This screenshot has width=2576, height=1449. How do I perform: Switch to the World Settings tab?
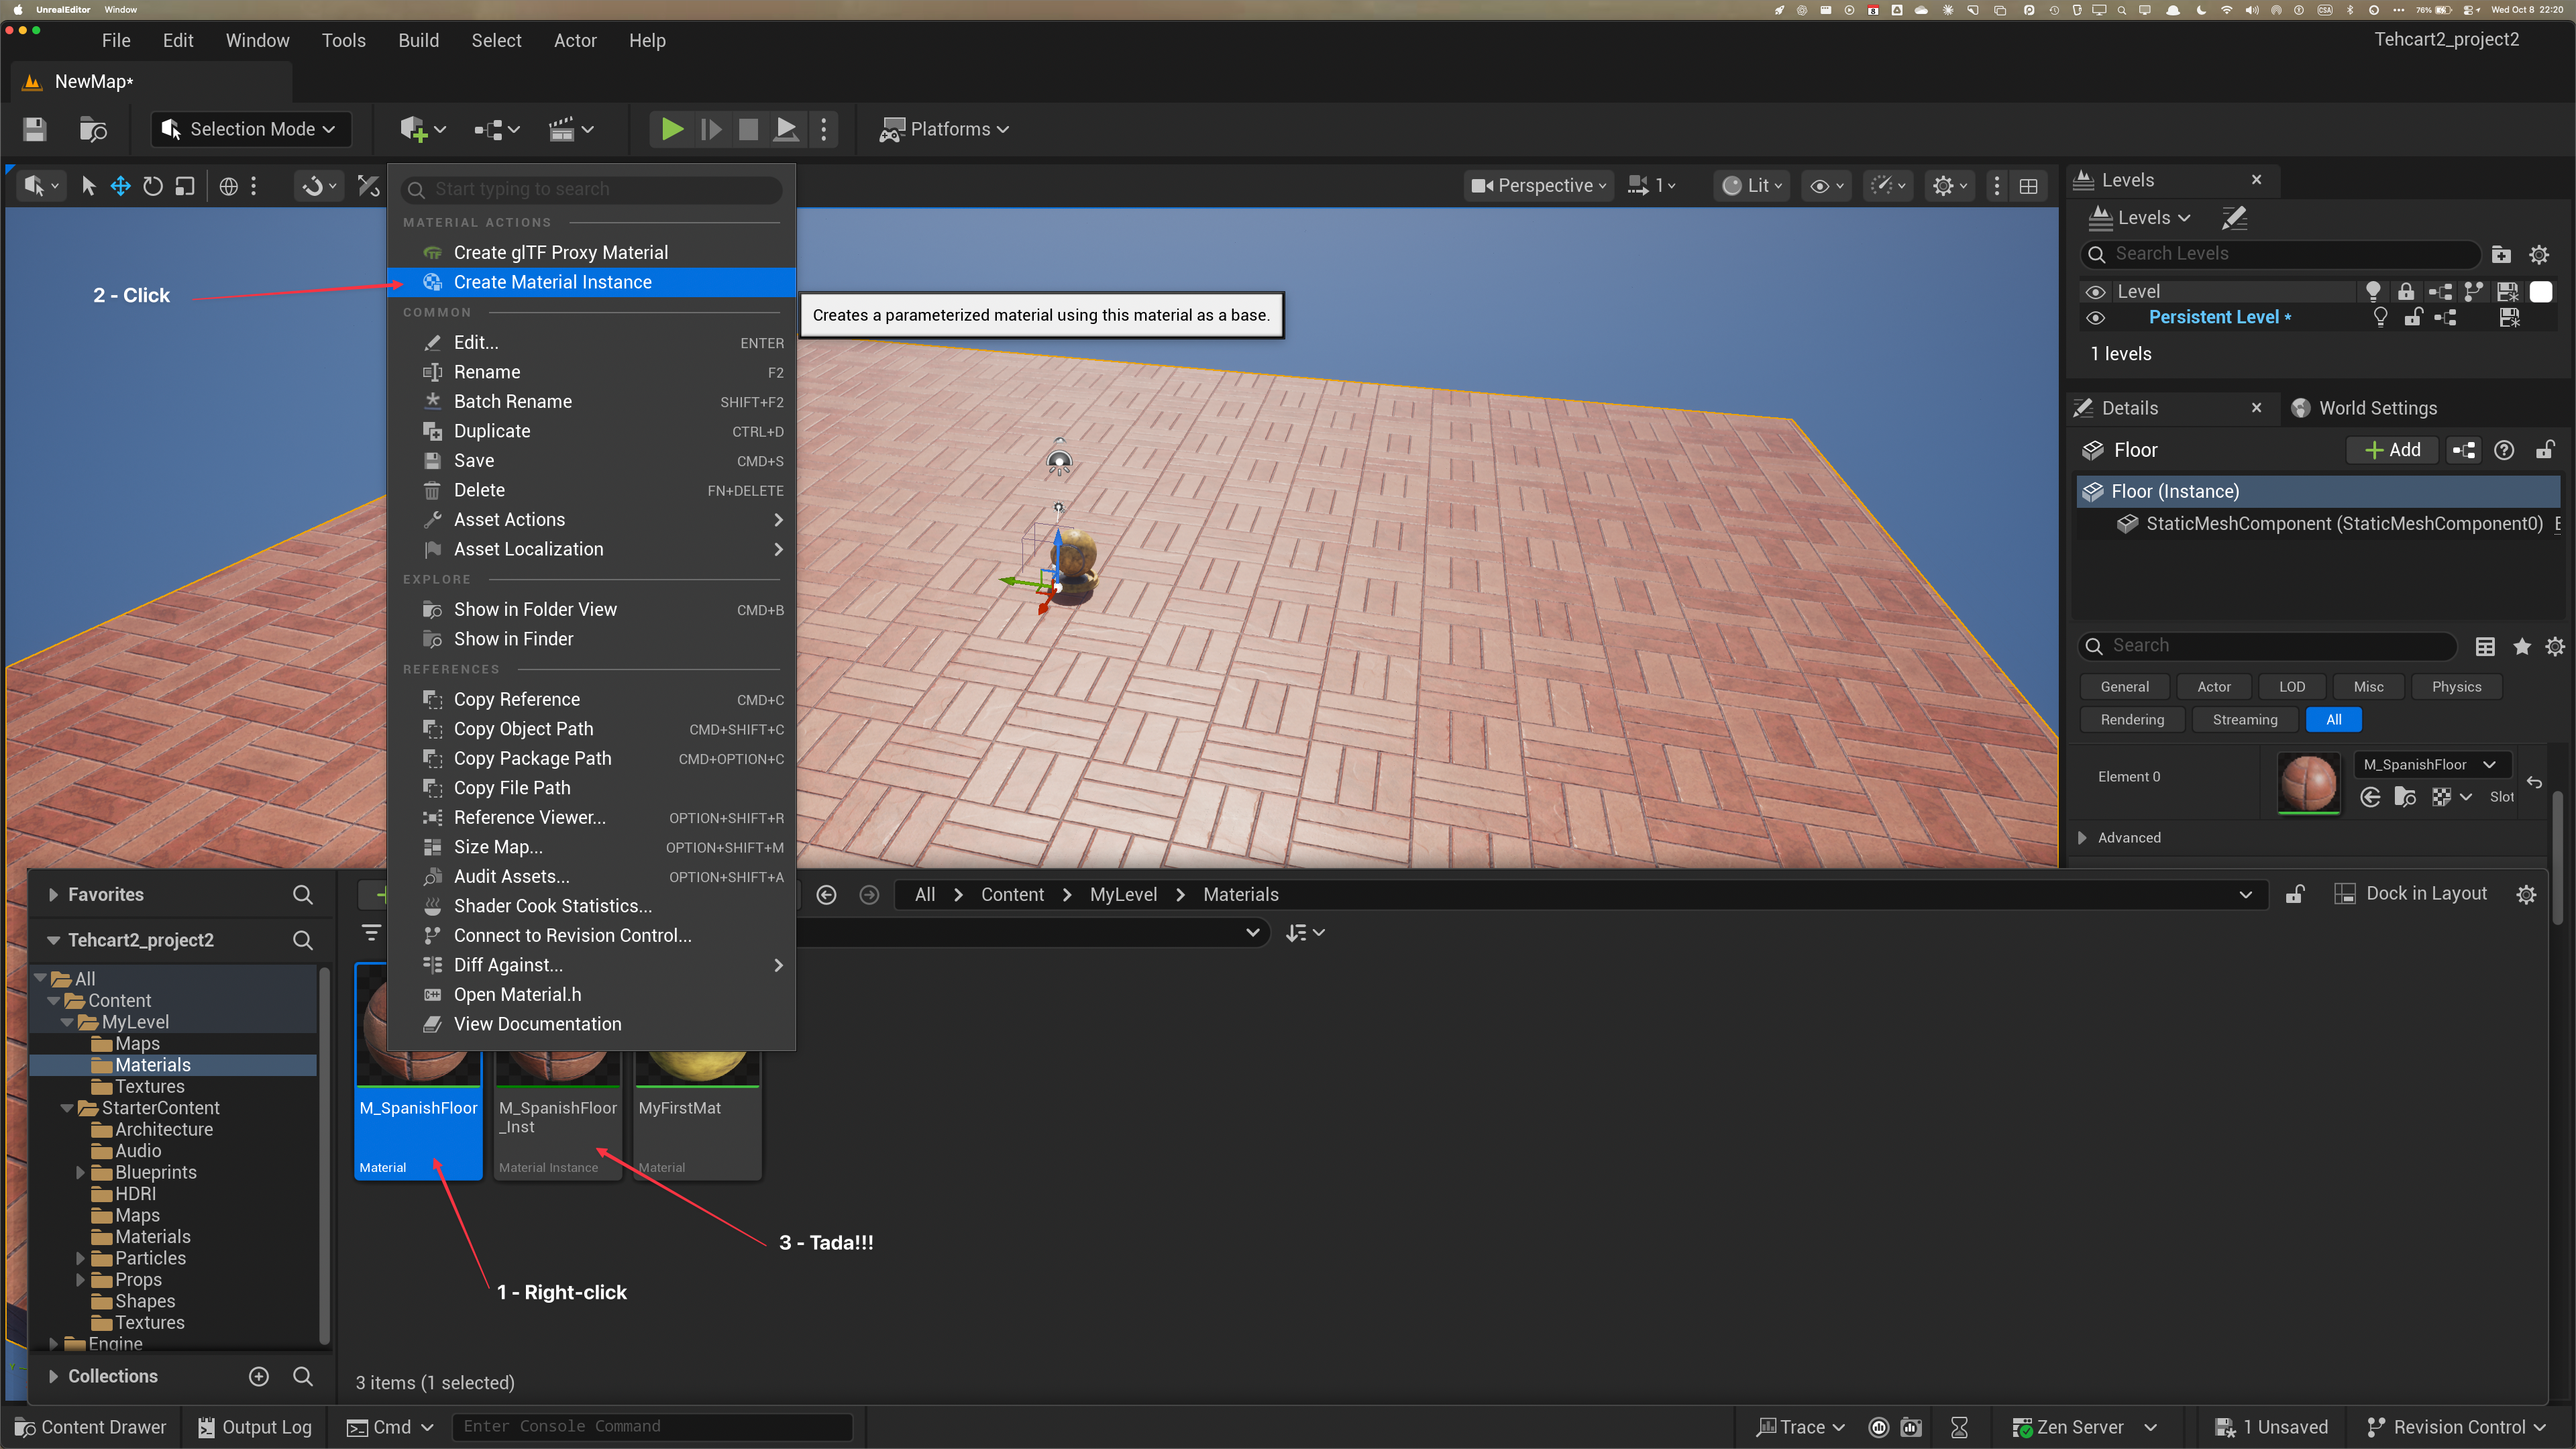(2366, 408)
